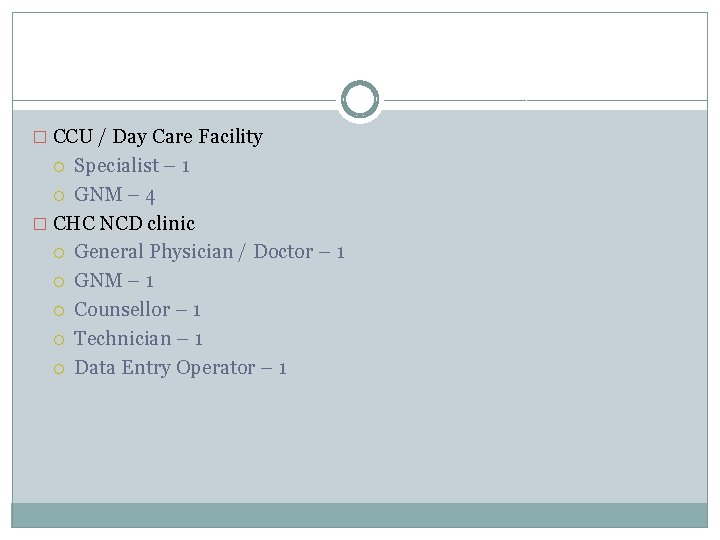Click the teal footer bar at slide bottom

click(360, 515)
